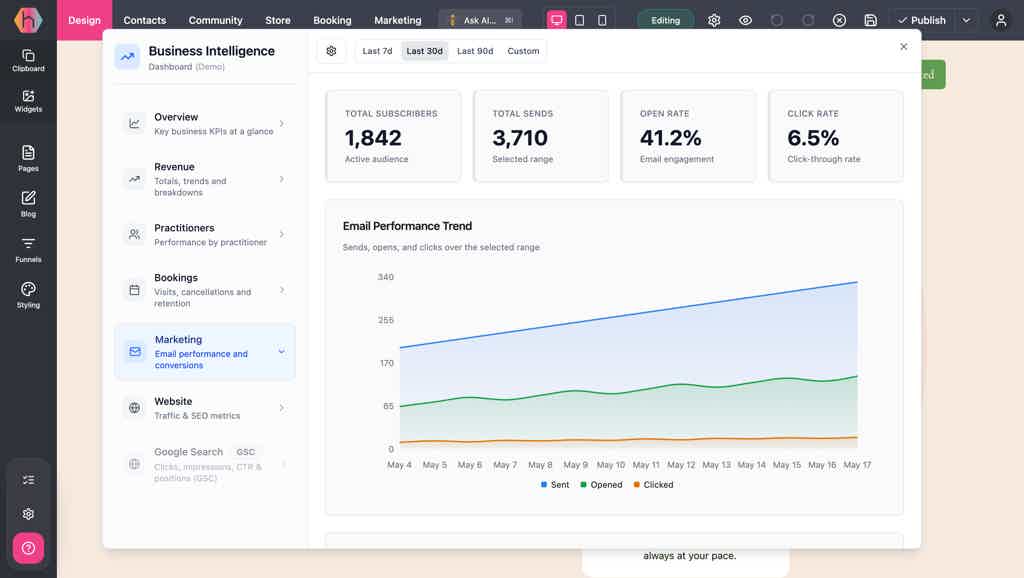Click the circled X discard icon in toolbar
The width and height of the screenshot is (1024, 578).
click(839, 20)
